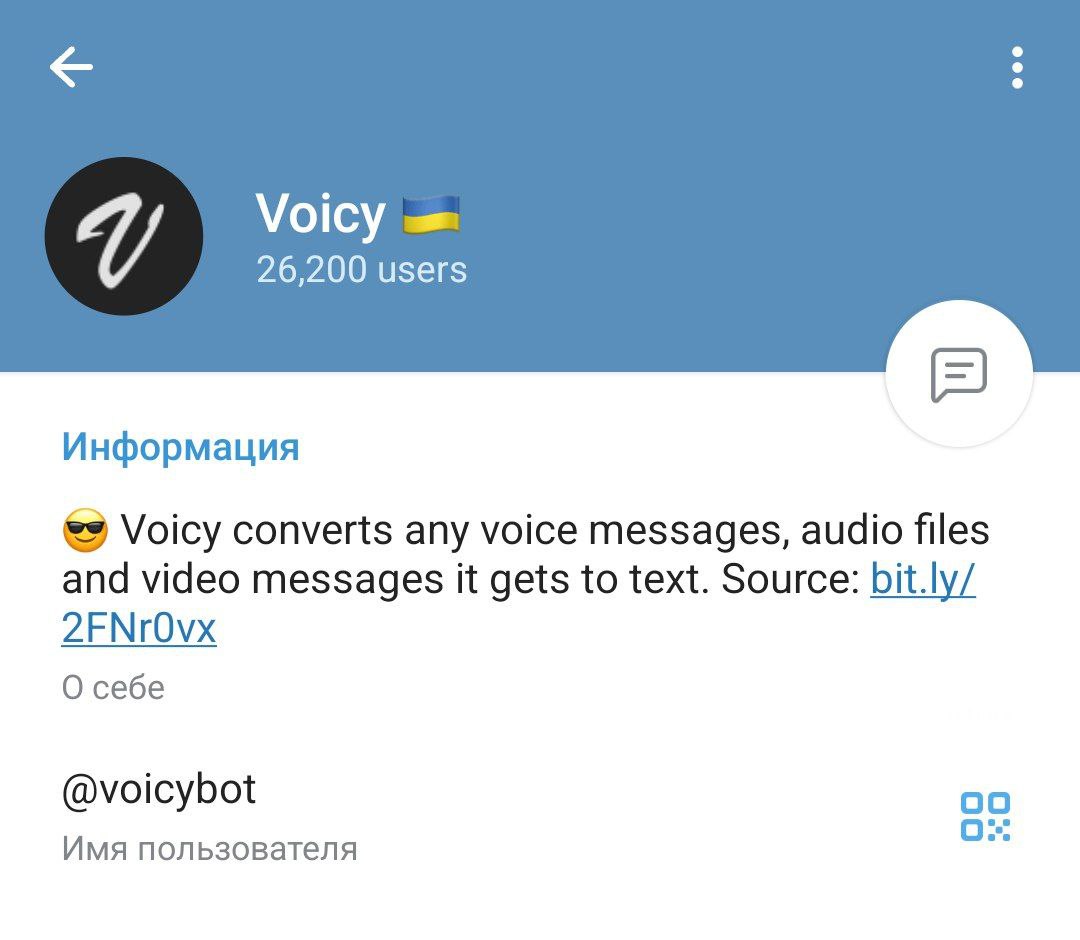Tap the sunglasses emoji in the description
The image size is (1080, 940).
[85, 530]
